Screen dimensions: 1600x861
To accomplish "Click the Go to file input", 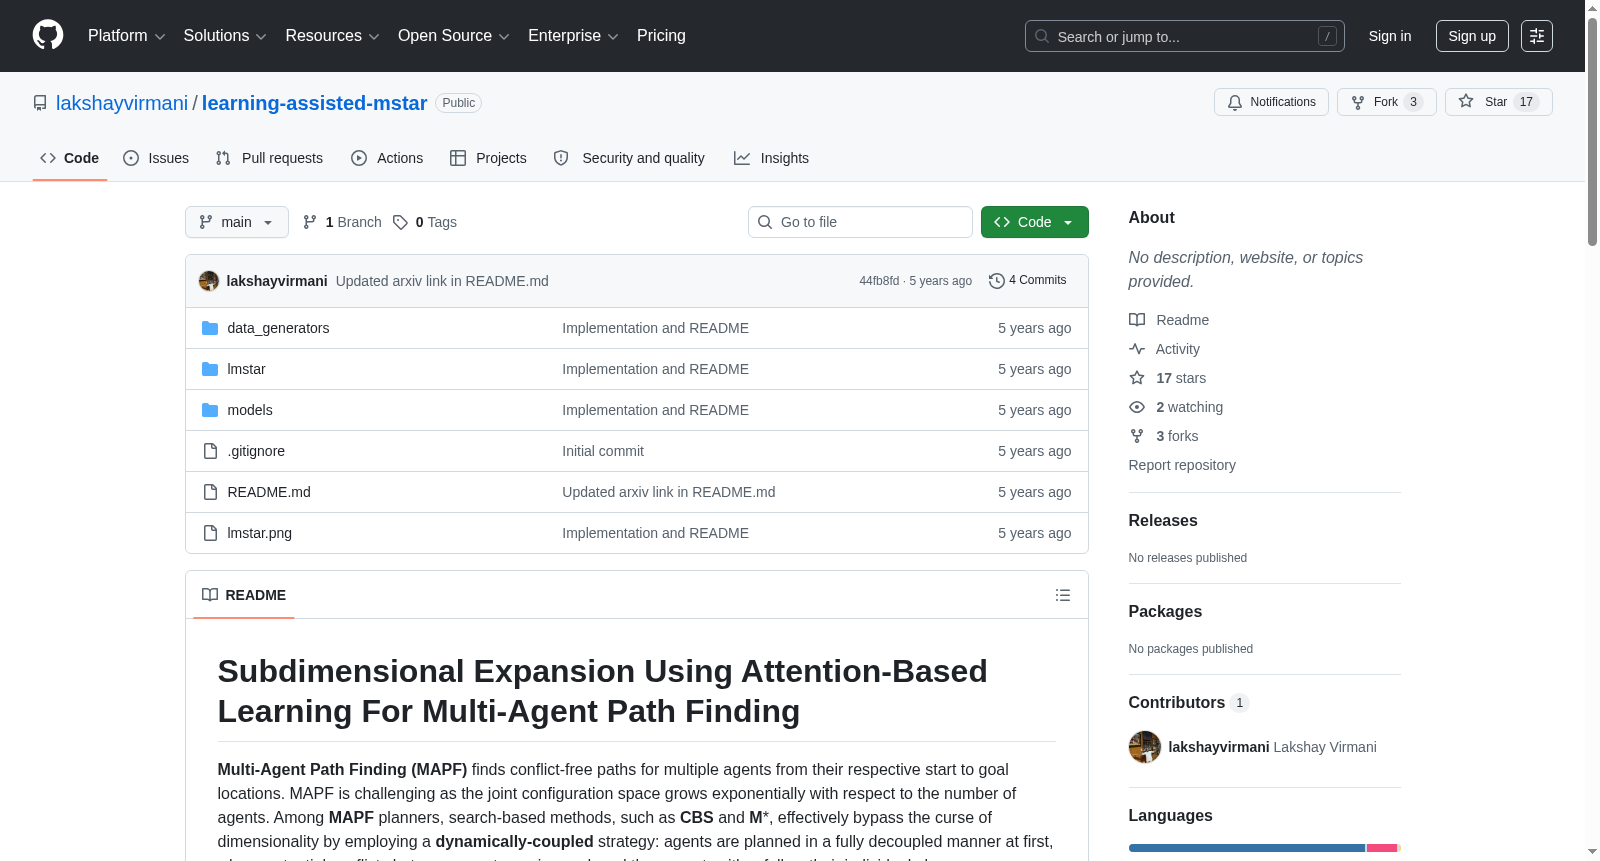I will point(860,222).
